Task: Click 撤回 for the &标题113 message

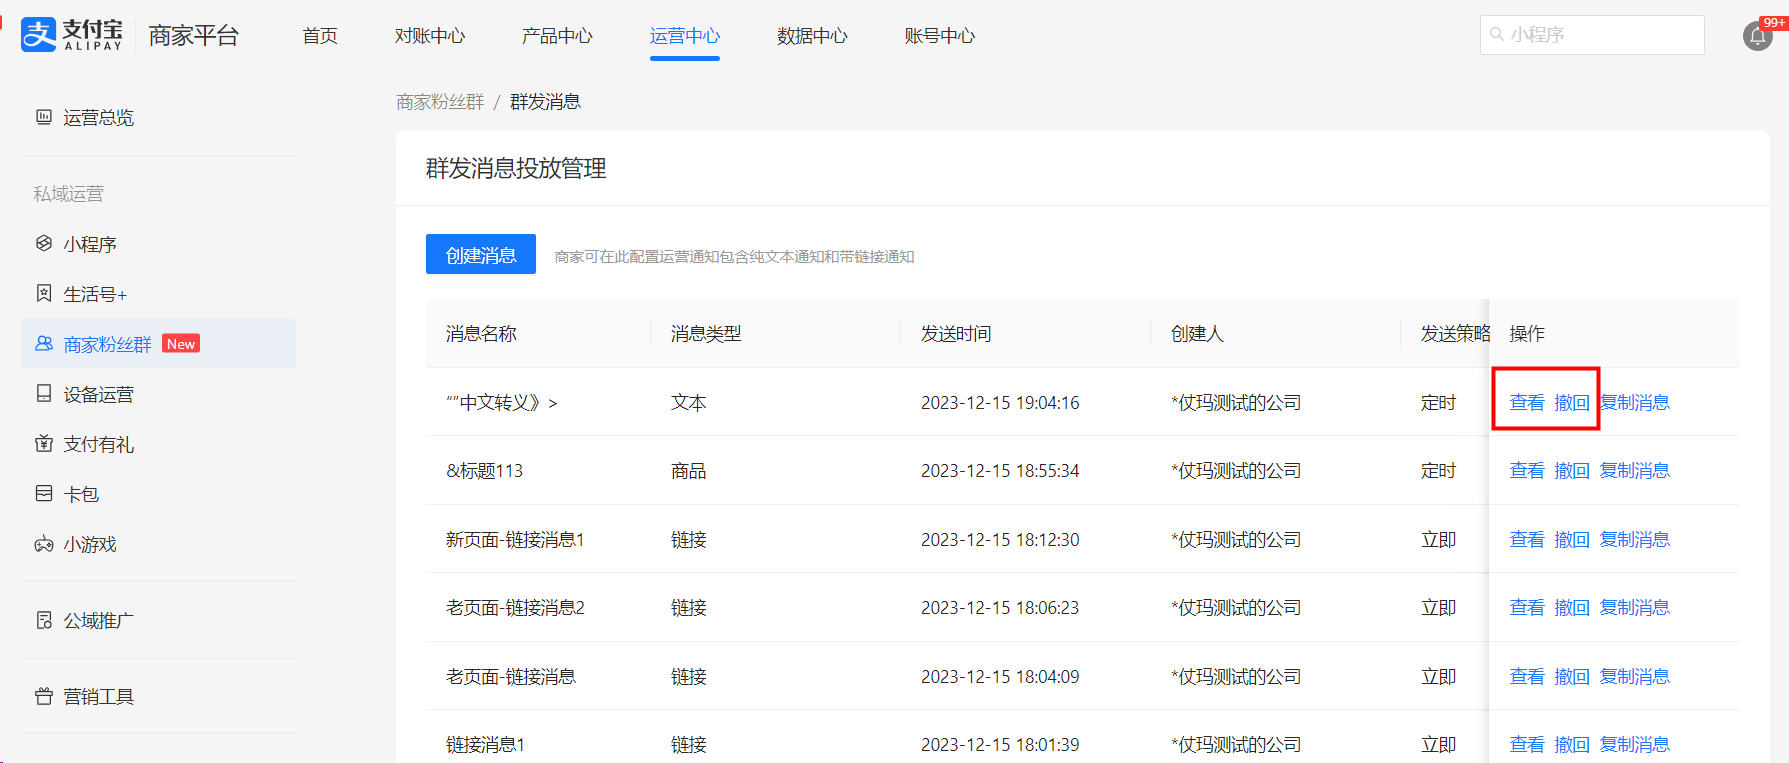Action: click(1572, 471)
